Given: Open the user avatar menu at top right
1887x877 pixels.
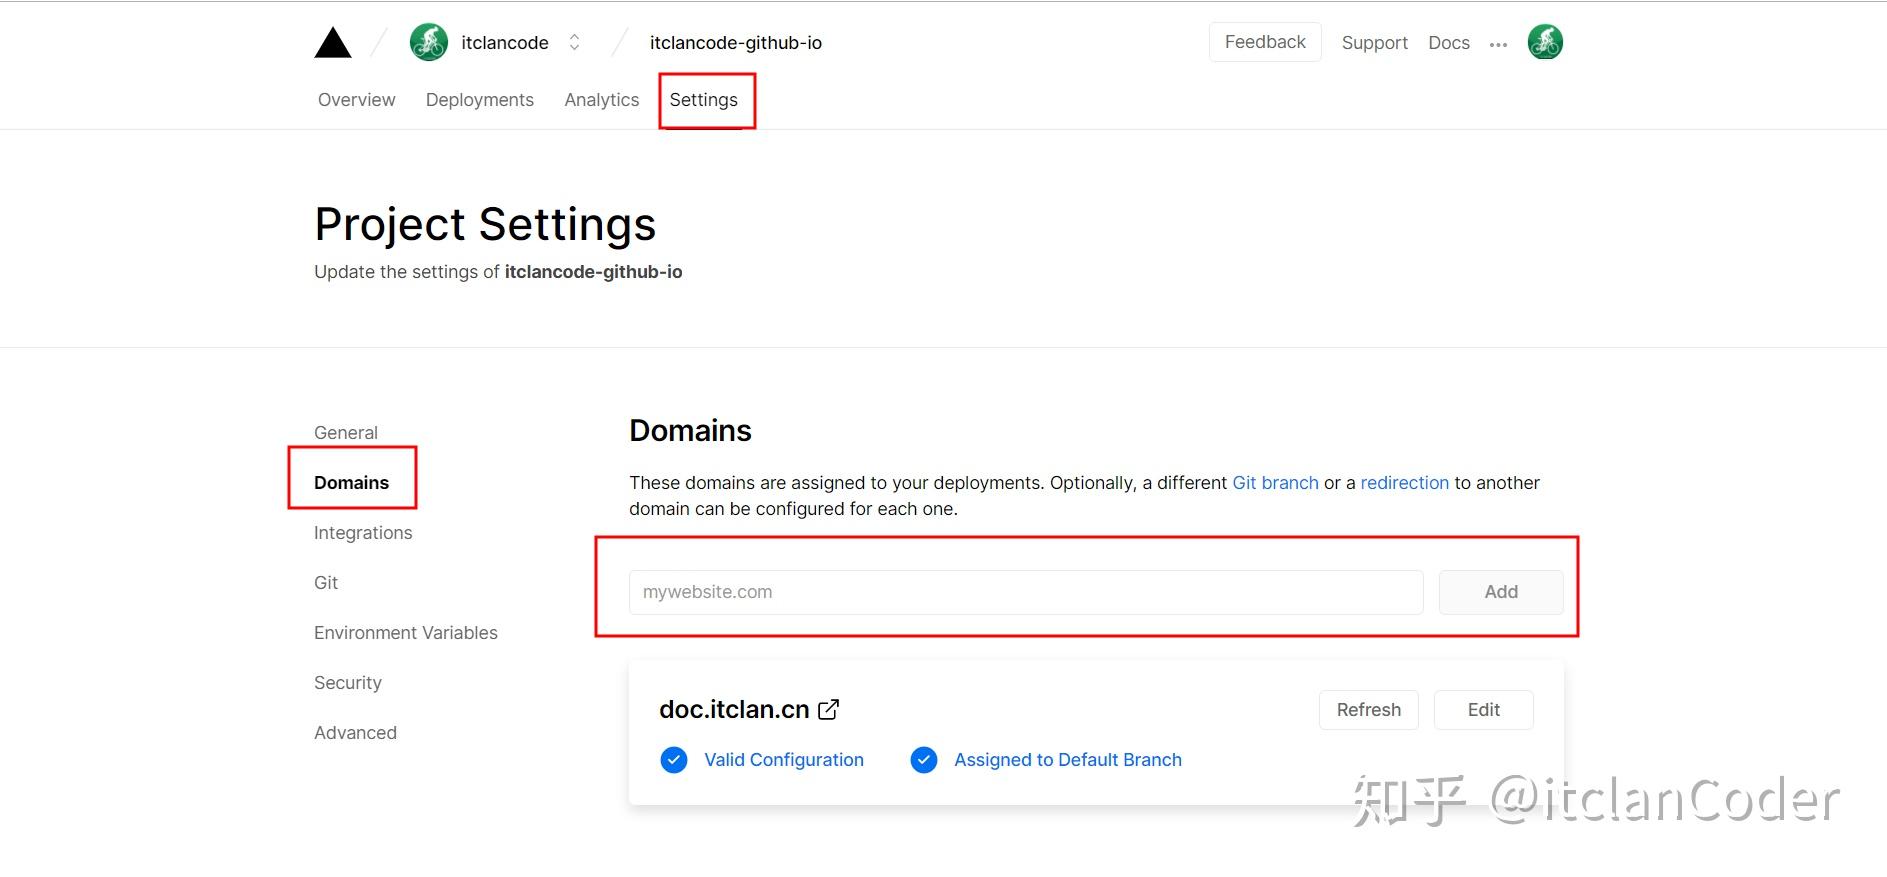Looking at the screenshot, I should [1545, 42].
